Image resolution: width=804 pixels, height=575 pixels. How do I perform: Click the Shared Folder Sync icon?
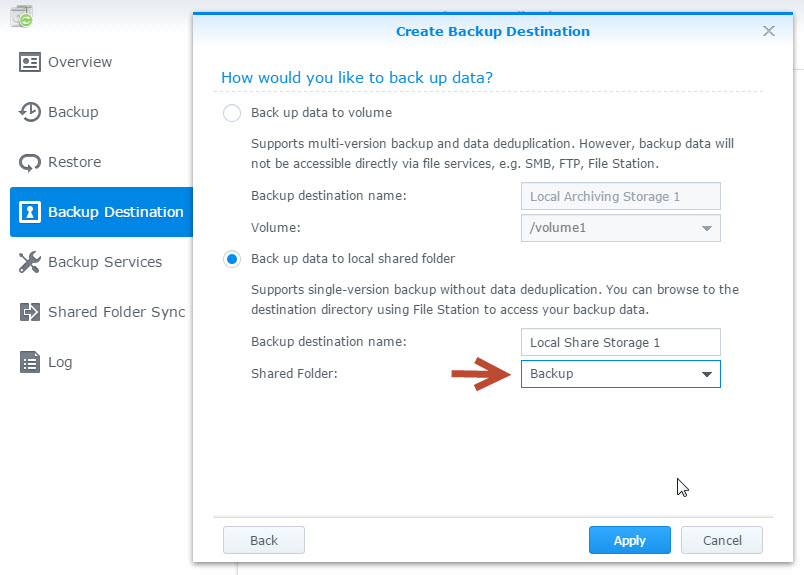tap(30, 312)
